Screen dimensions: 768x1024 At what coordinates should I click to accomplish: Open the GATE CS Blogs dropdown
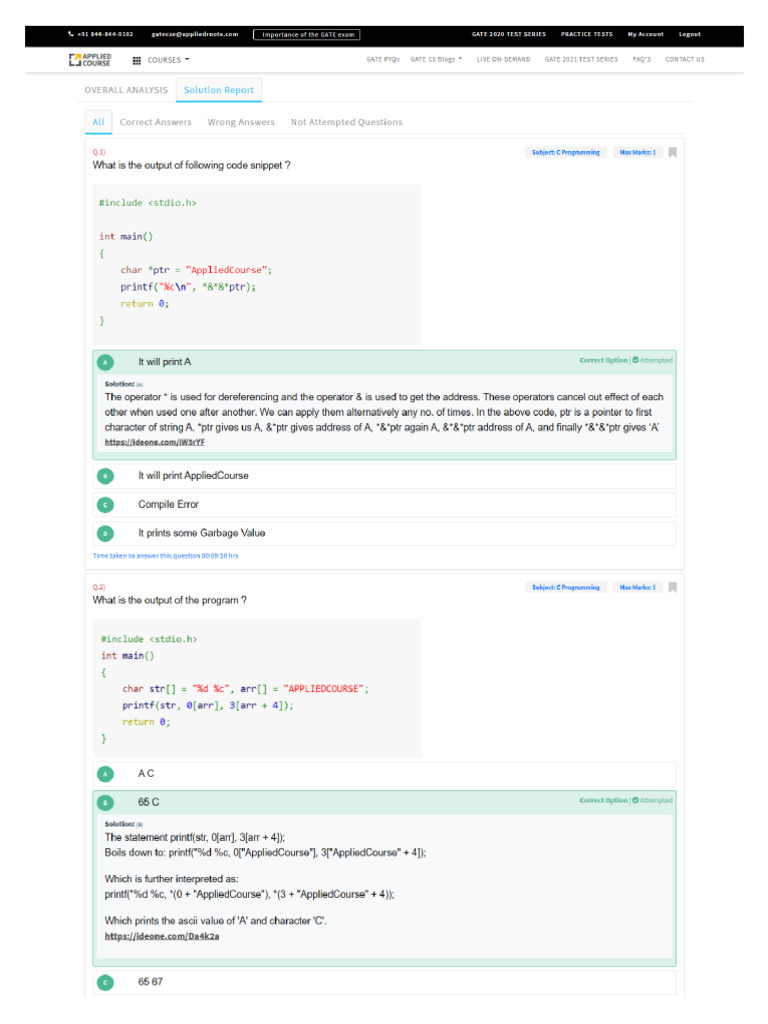point(436,59)
